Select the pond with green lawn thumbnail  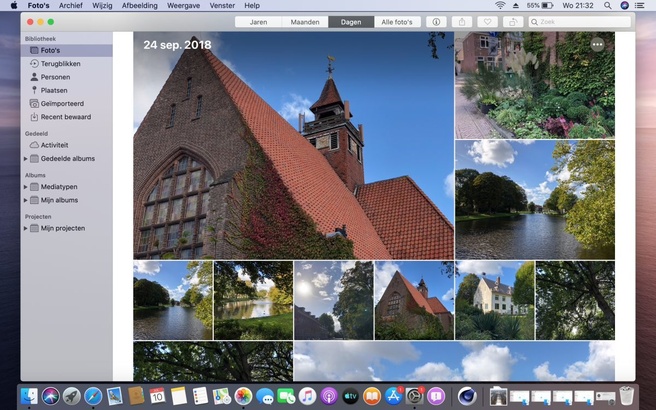[x=253, y=300]
